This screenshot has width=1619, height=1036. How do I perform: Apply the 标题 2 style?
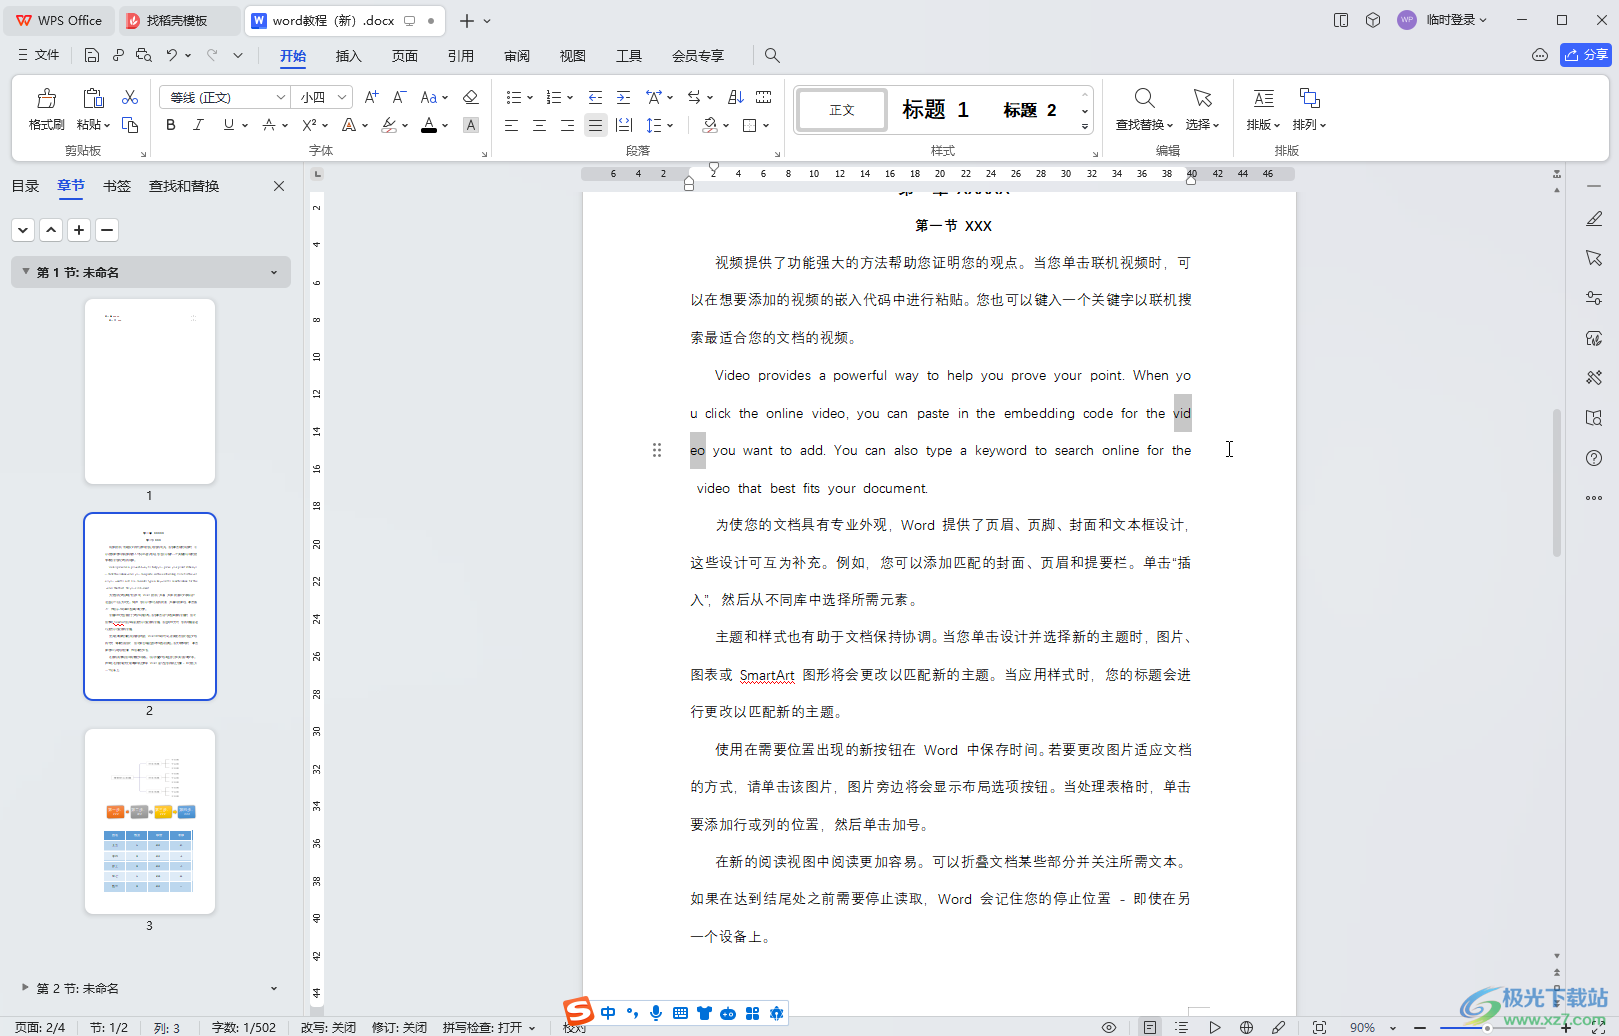[1030, 110]
